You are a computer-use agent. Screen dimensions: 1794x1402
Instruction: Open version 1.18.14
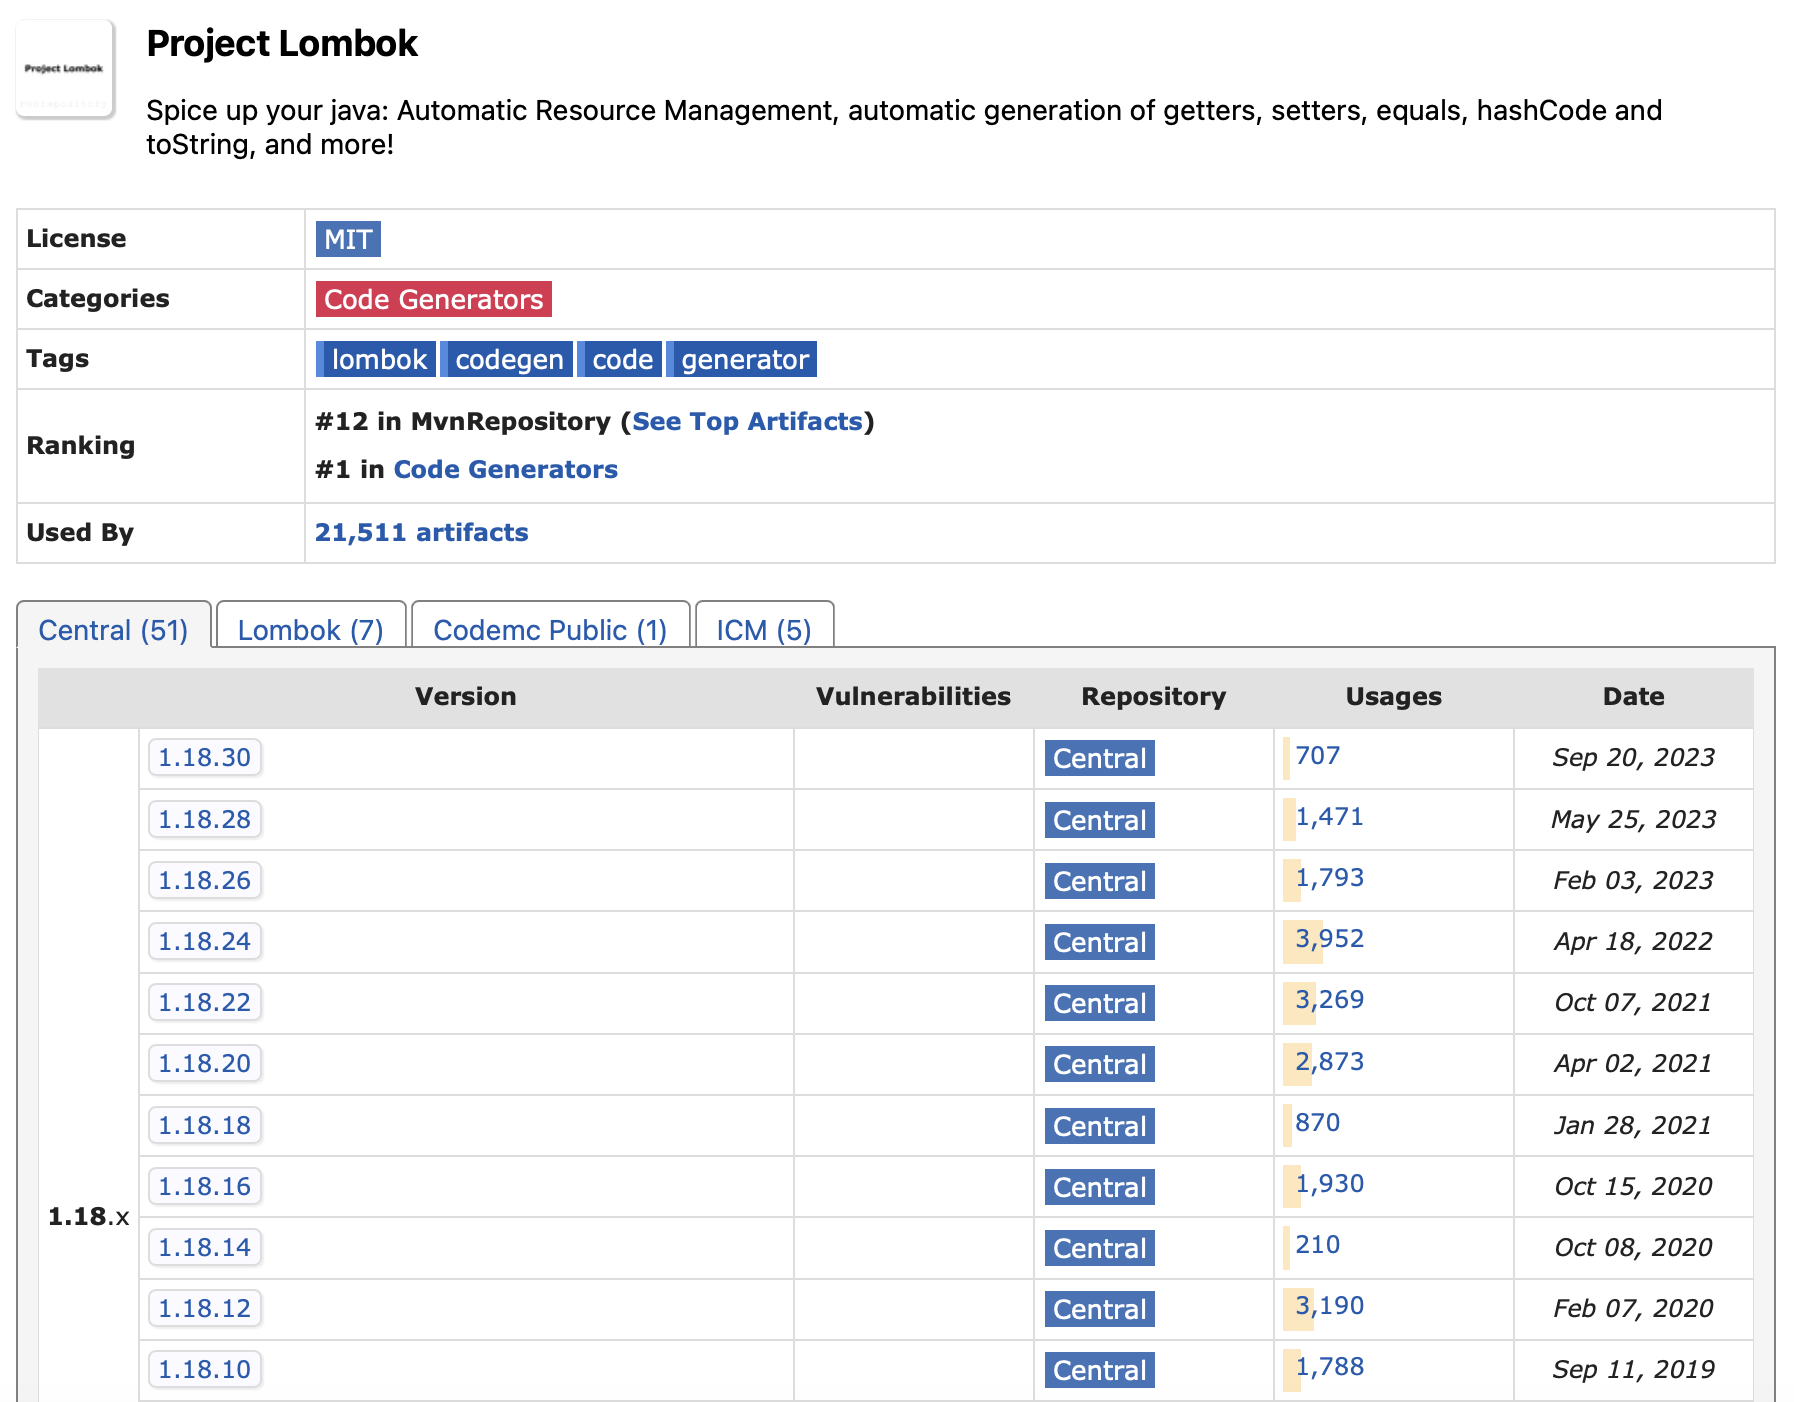tap(205, 1247)
